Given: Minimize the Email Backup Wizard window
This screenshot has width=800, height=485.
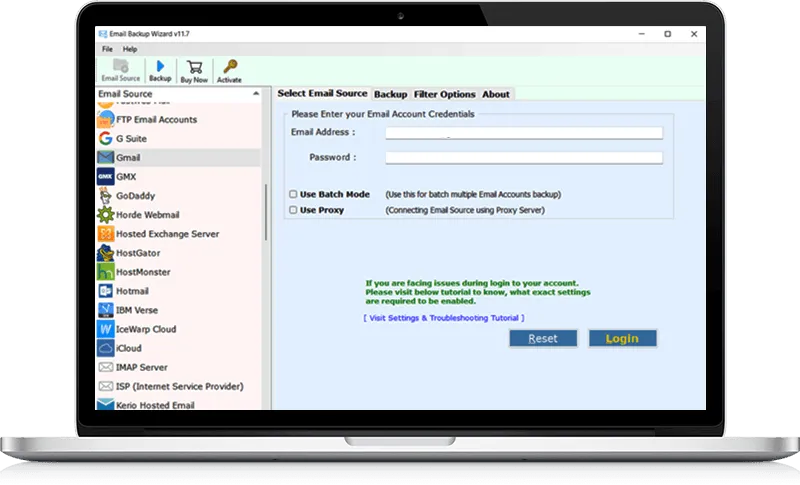Looking at the screenshot, I should 642,34.
